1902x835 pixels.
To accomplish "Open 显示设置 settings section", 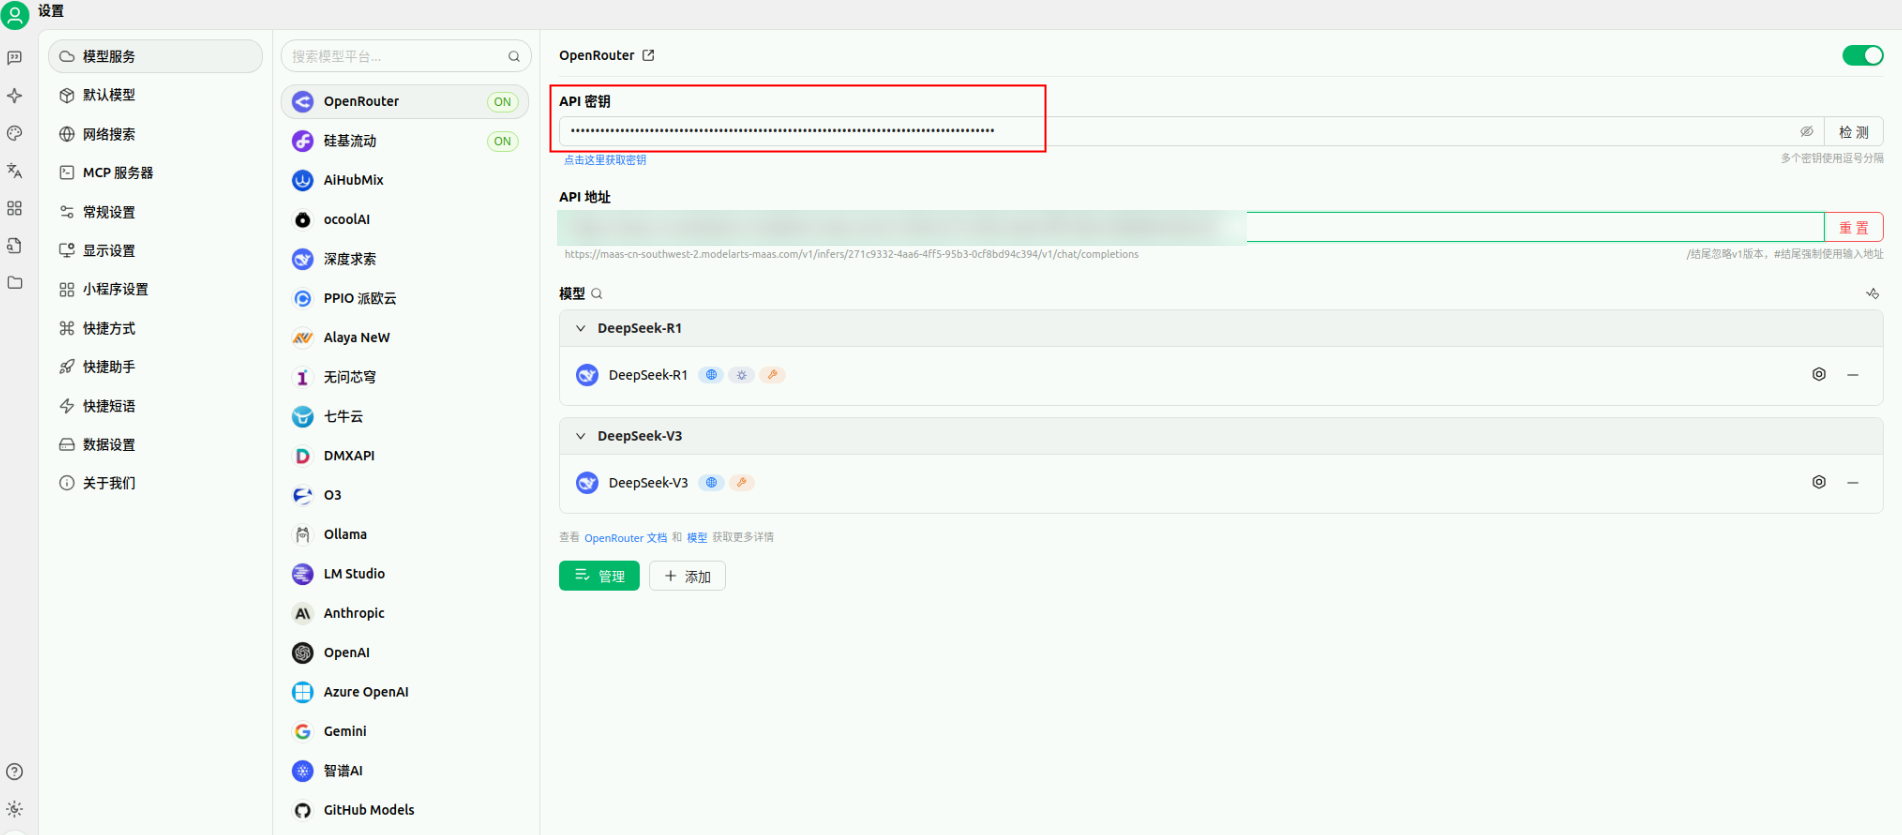I will (x=155, y=250).
